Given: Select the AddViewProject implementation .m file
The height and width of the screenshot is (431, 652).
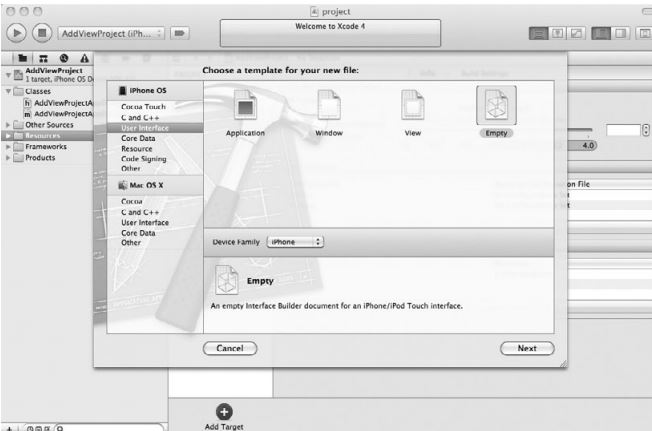Looking at the screenshot, I should tap(58, 113).
